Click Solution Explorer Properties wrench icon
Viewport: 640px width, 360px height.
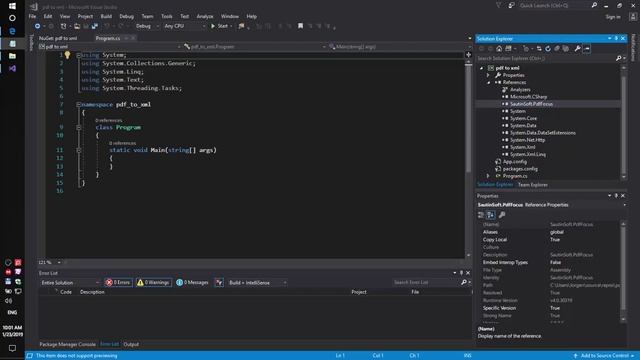click(577, 49)
